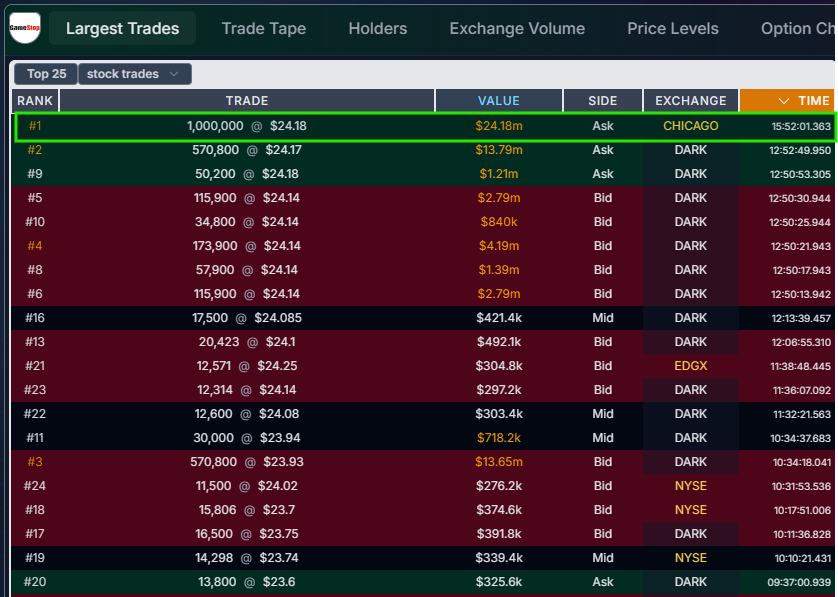Click the EDGX exchange cell
The width and height of the screenshot is (838, 597).
click(690, 366)
